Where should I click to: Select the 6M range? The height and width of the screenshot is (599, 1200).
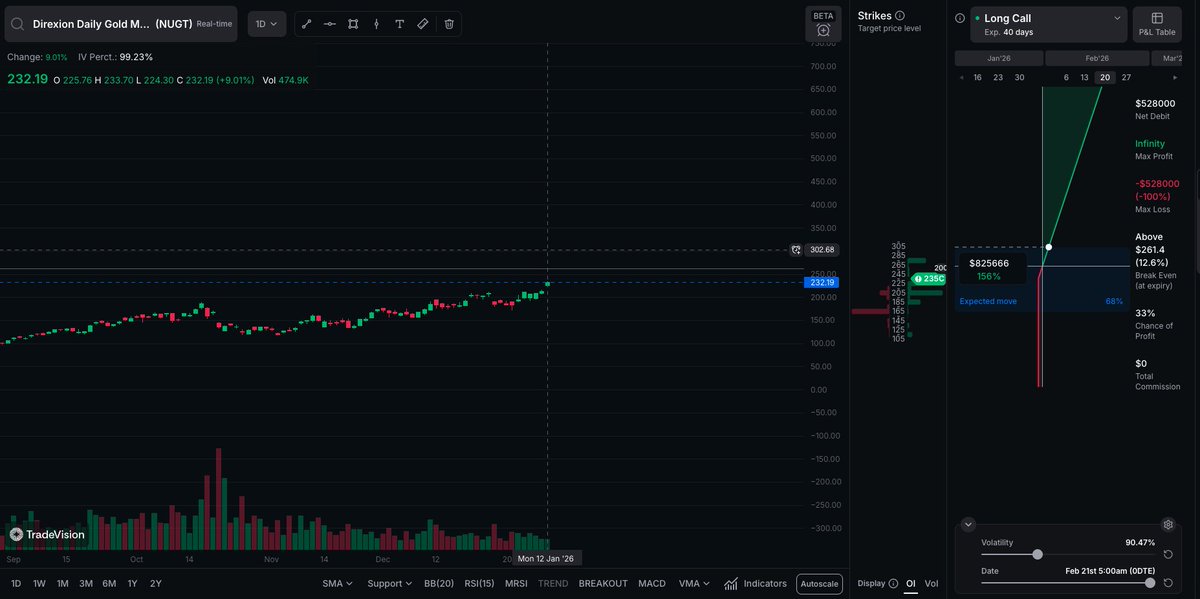[109, 583]
